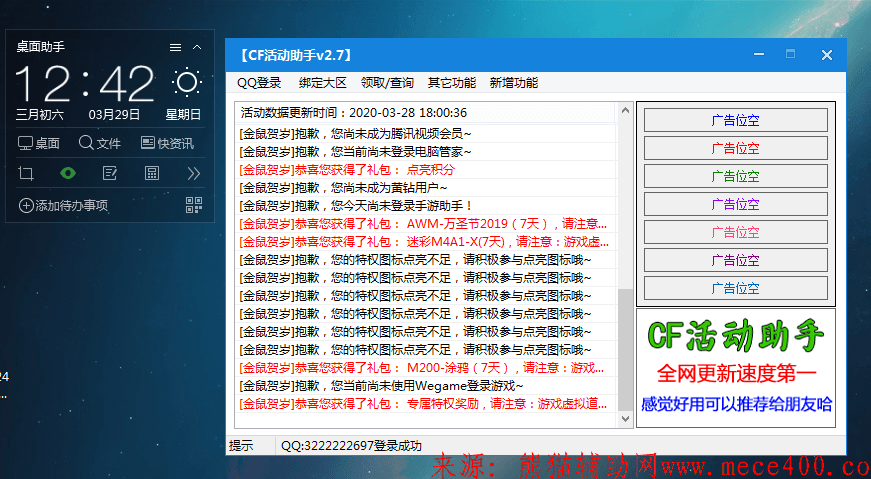Open the desktop assistant hamburger menu
Screen dimensions: 871x479
tap(175, 47)
